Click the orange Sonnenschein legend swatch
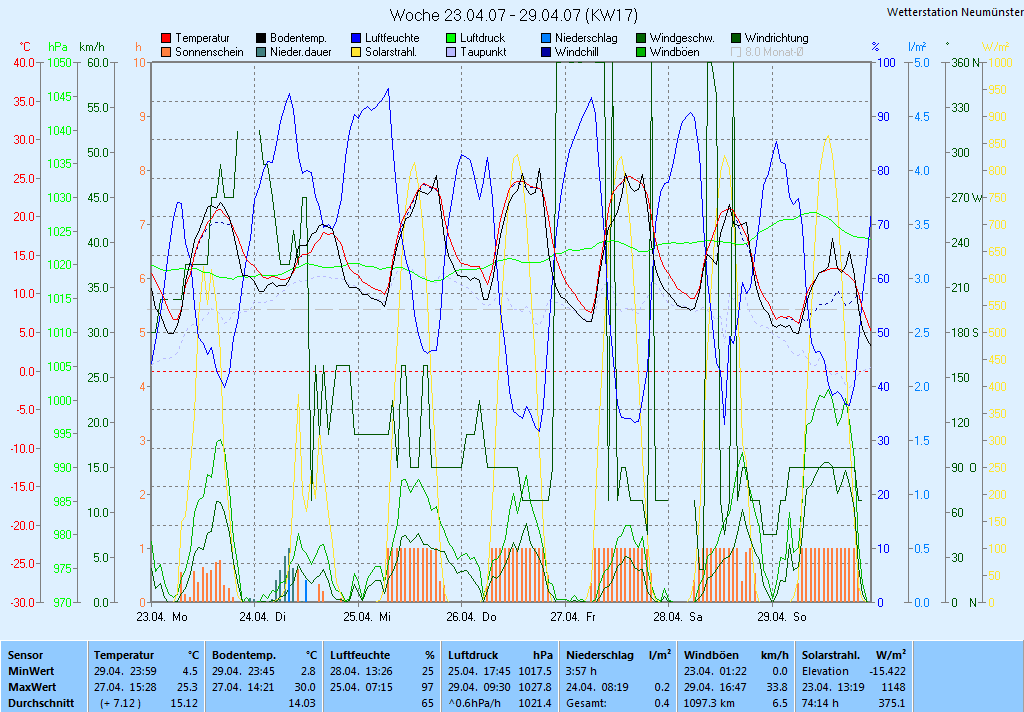 pyautogui.click(x=167, y=52)
